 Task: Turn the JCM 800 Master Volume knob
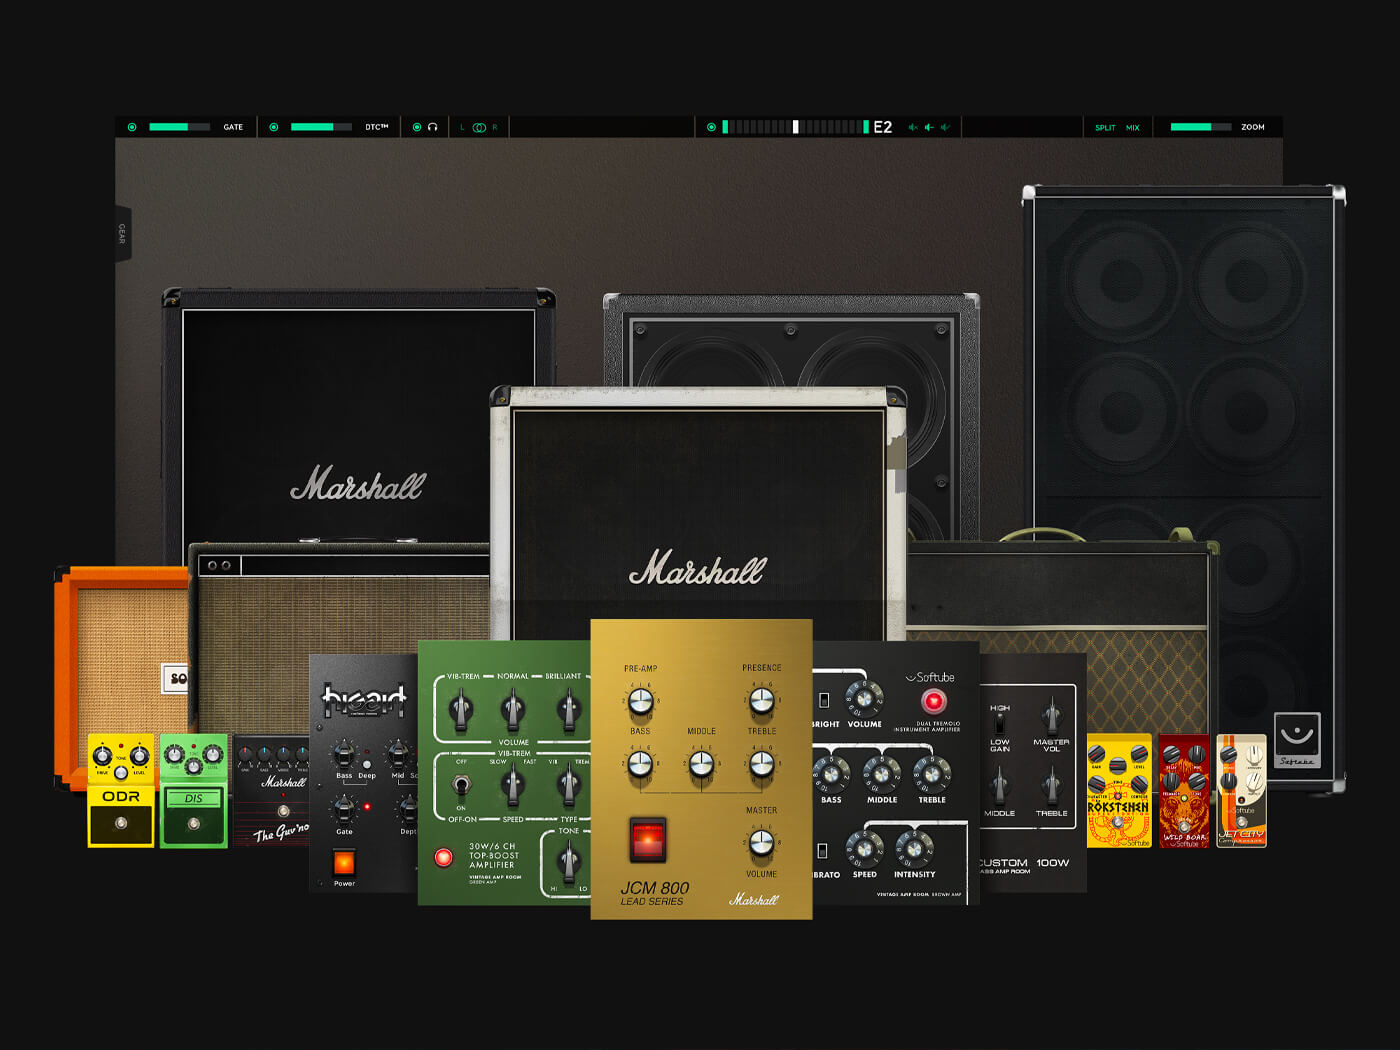(762, 843)
